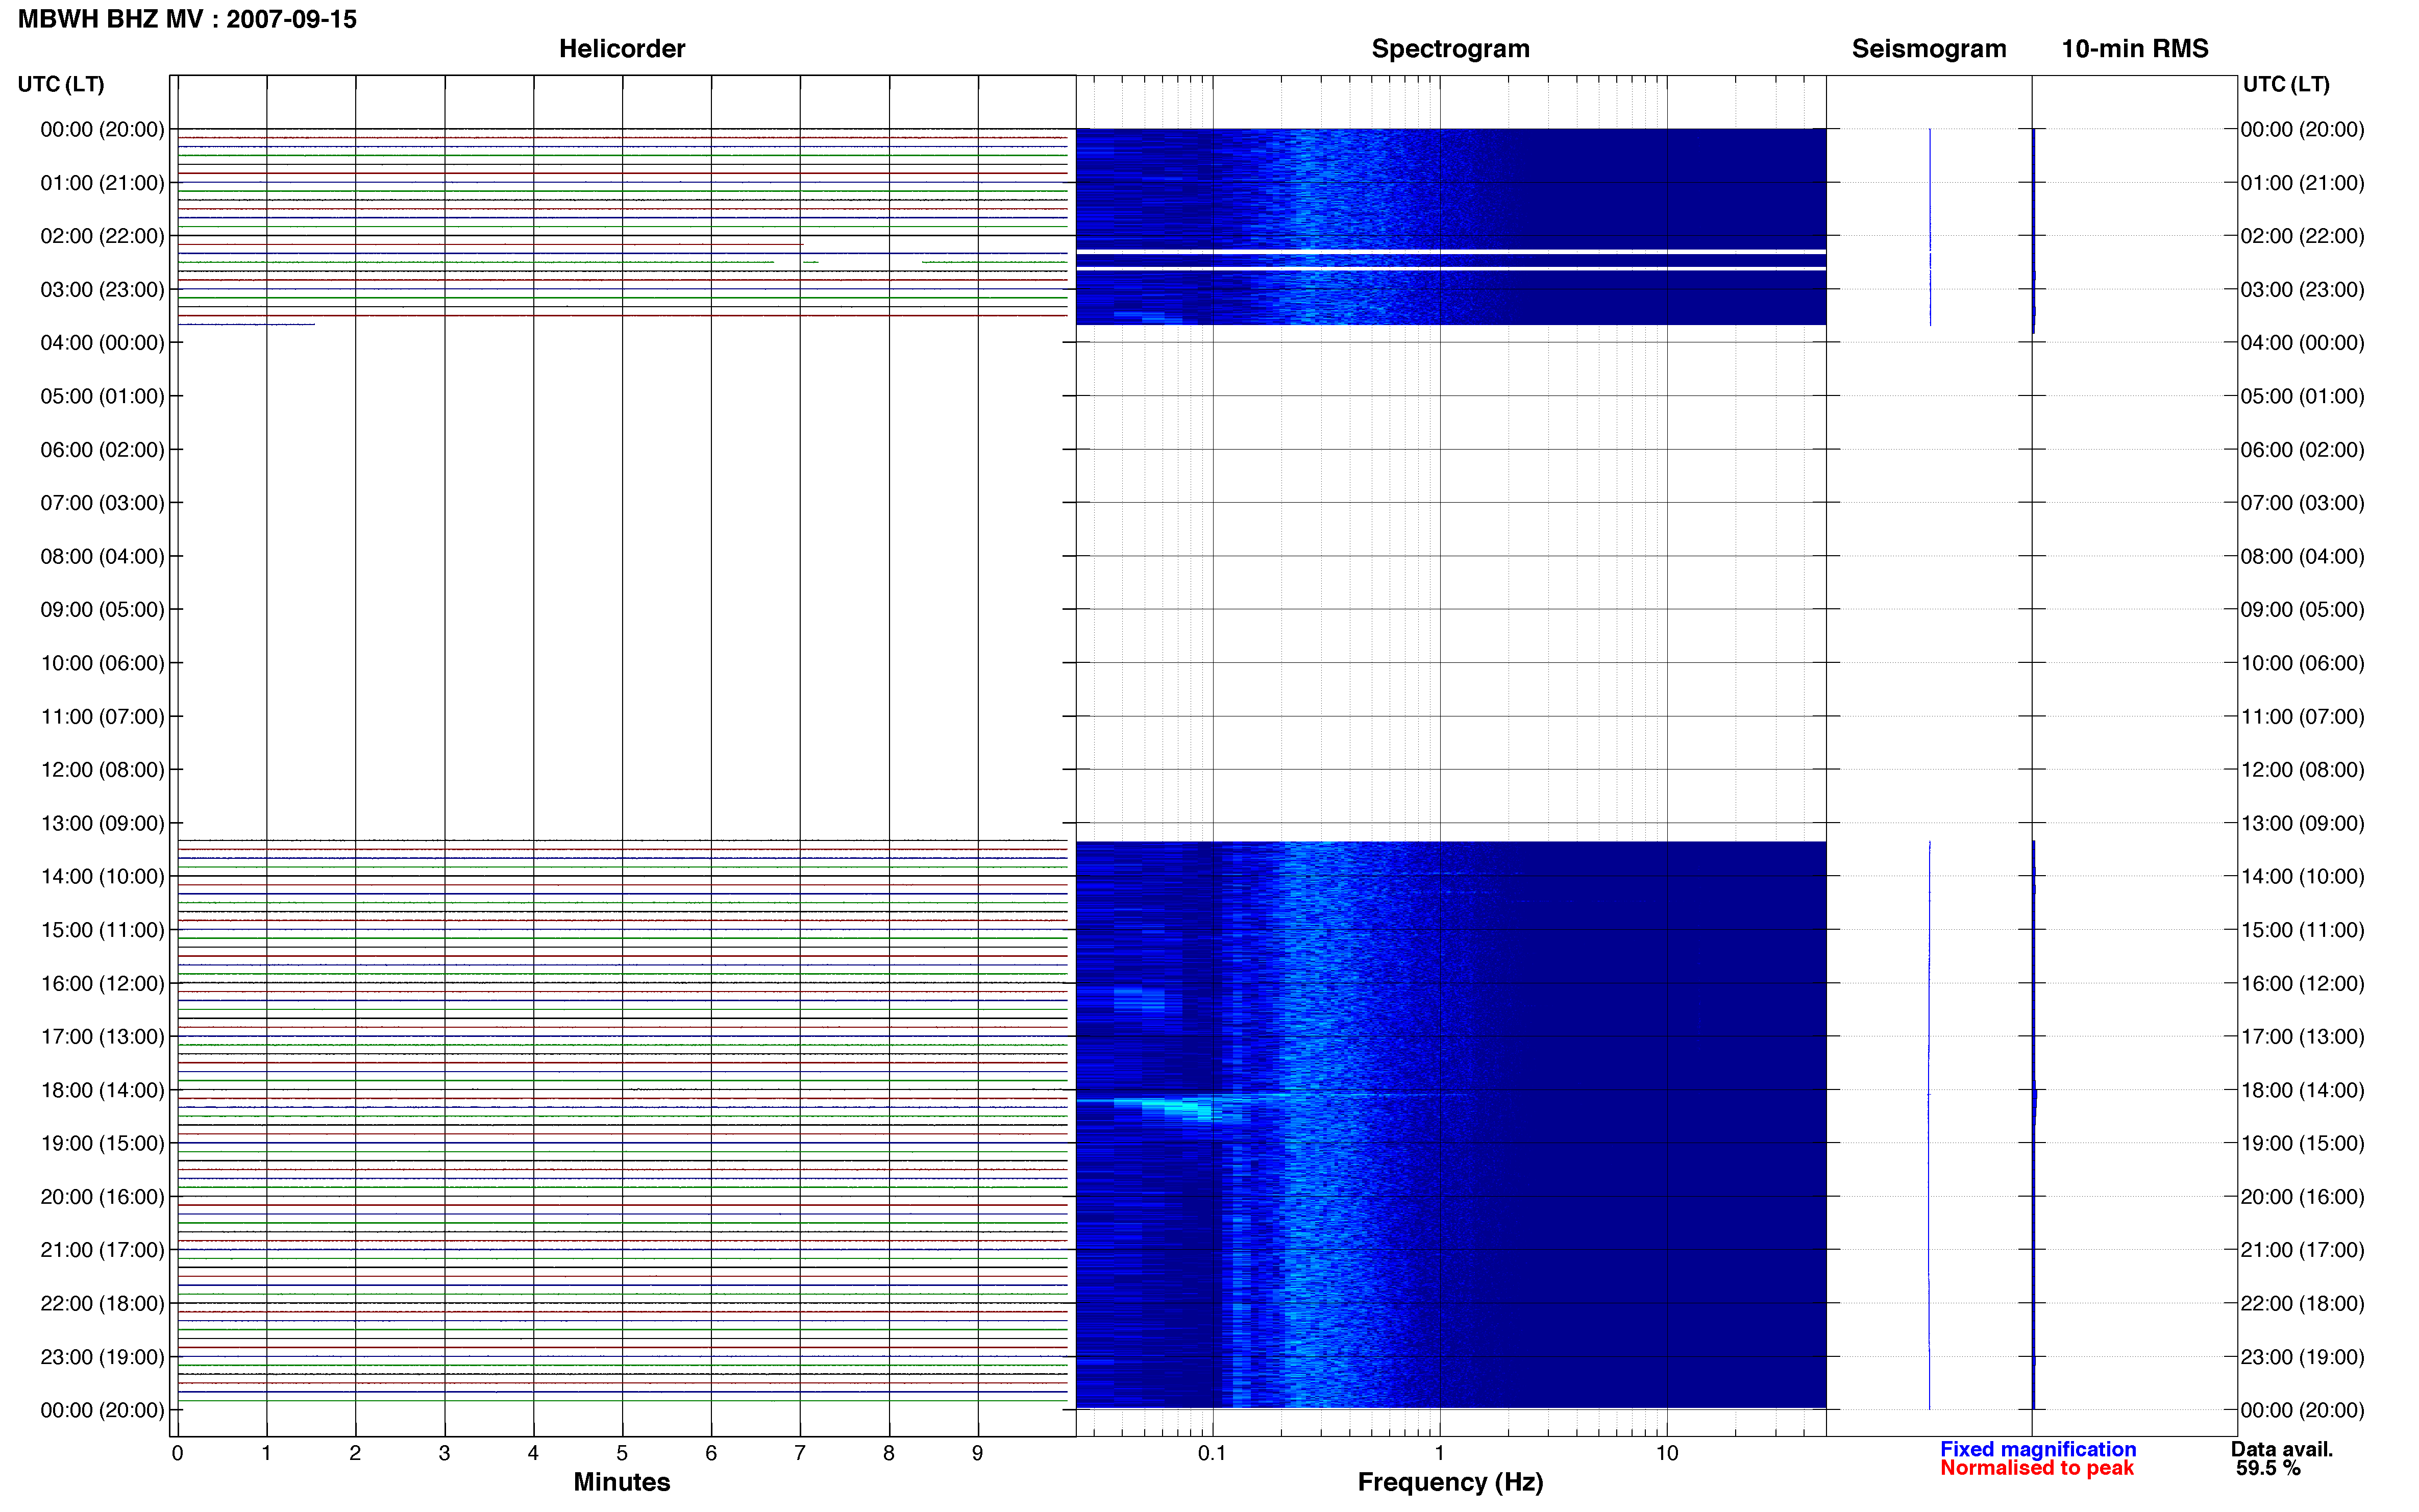This screenshot has height=1512, width=2419.
Task: Click 01:00 (21:00) on the Helicorder time axis
Action: tap(102, 183)
